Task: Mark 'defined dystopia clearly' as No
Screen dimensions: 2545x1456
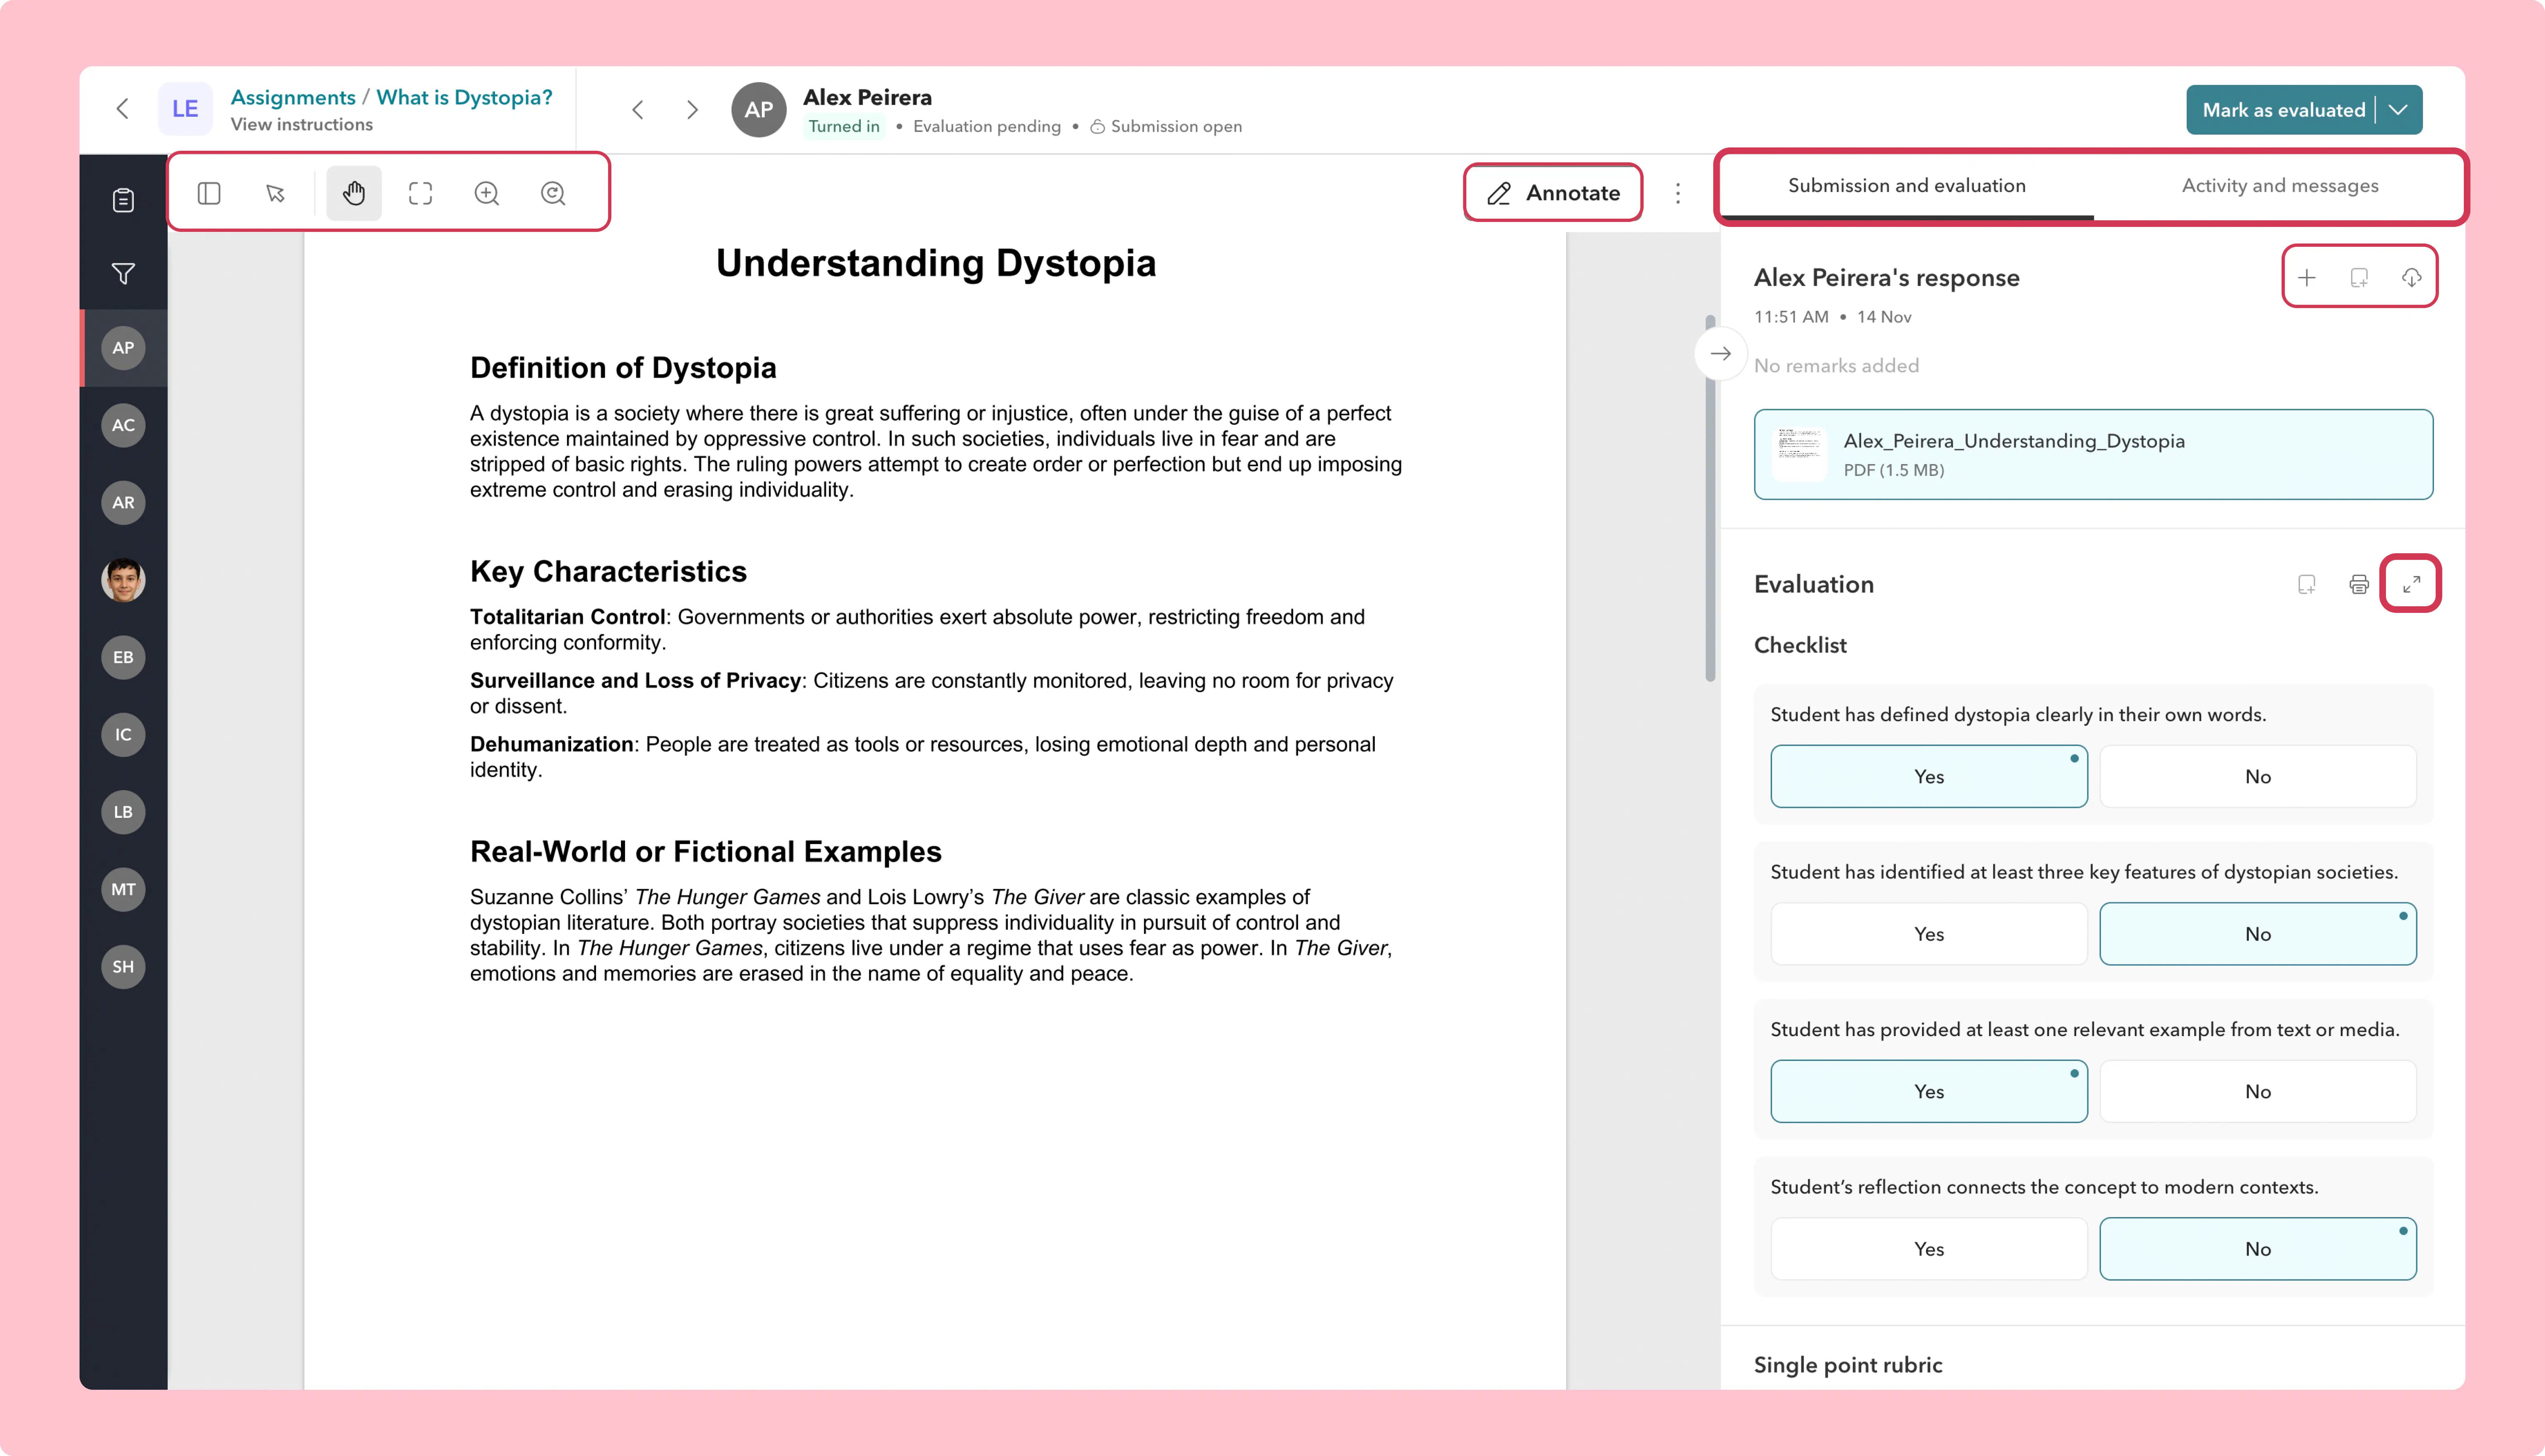Action: 2257,776
